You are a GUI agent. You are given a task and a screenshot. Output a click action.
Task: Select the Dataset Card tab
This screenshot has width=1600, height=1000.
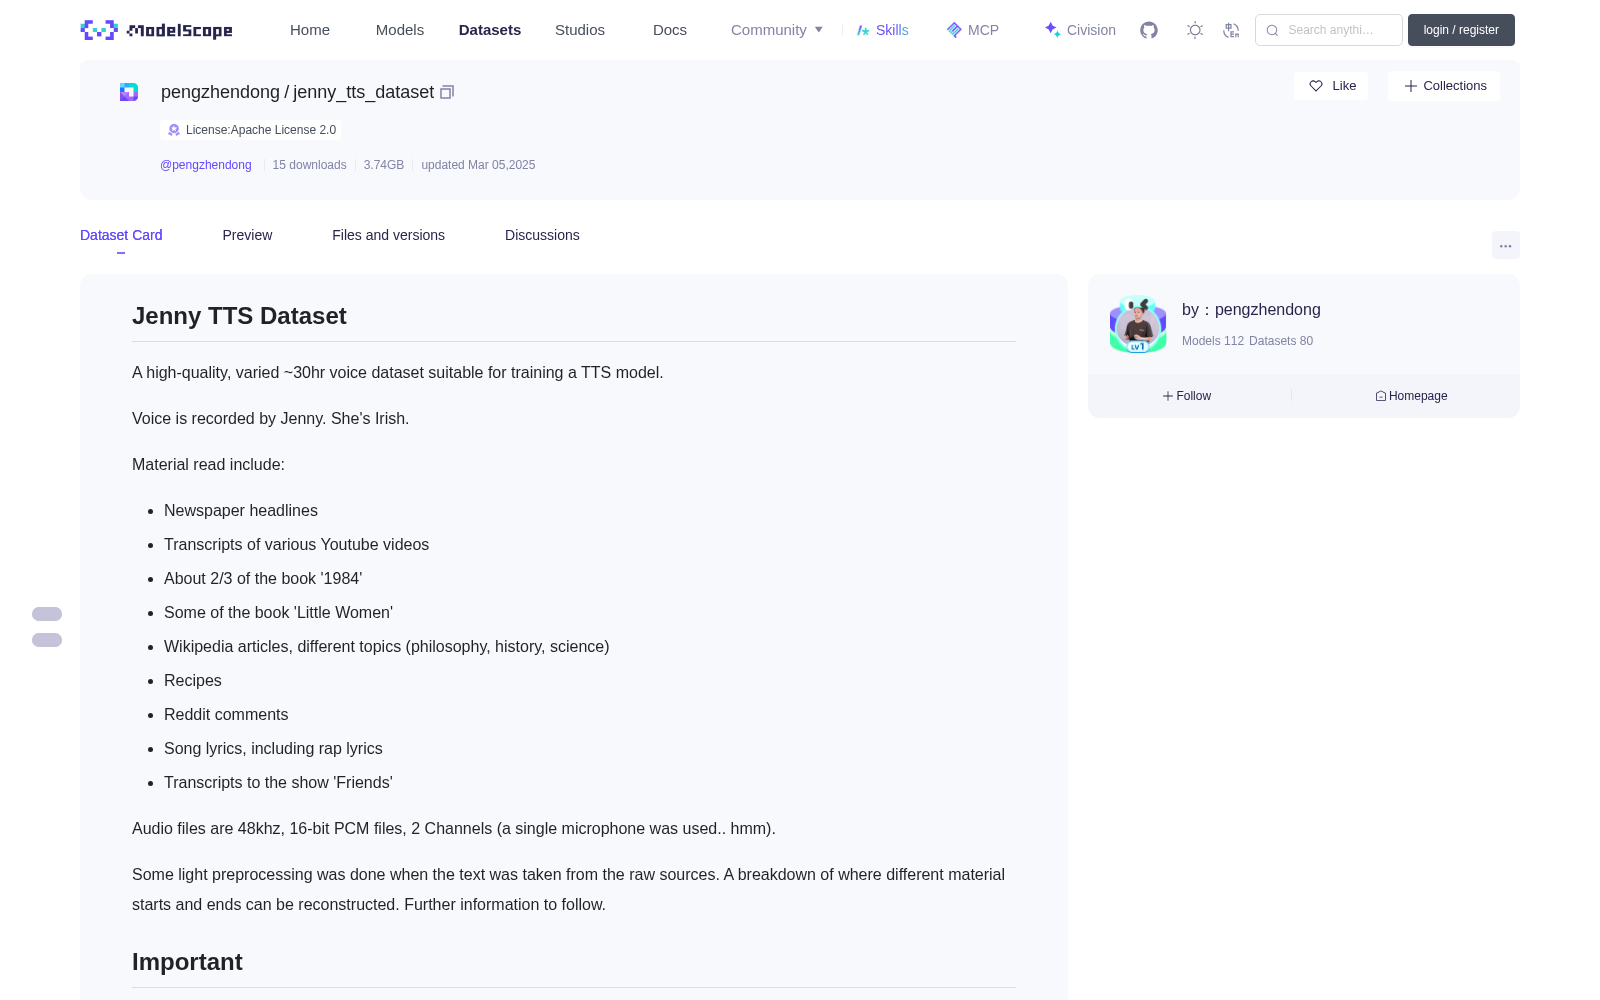coord(121,235)
